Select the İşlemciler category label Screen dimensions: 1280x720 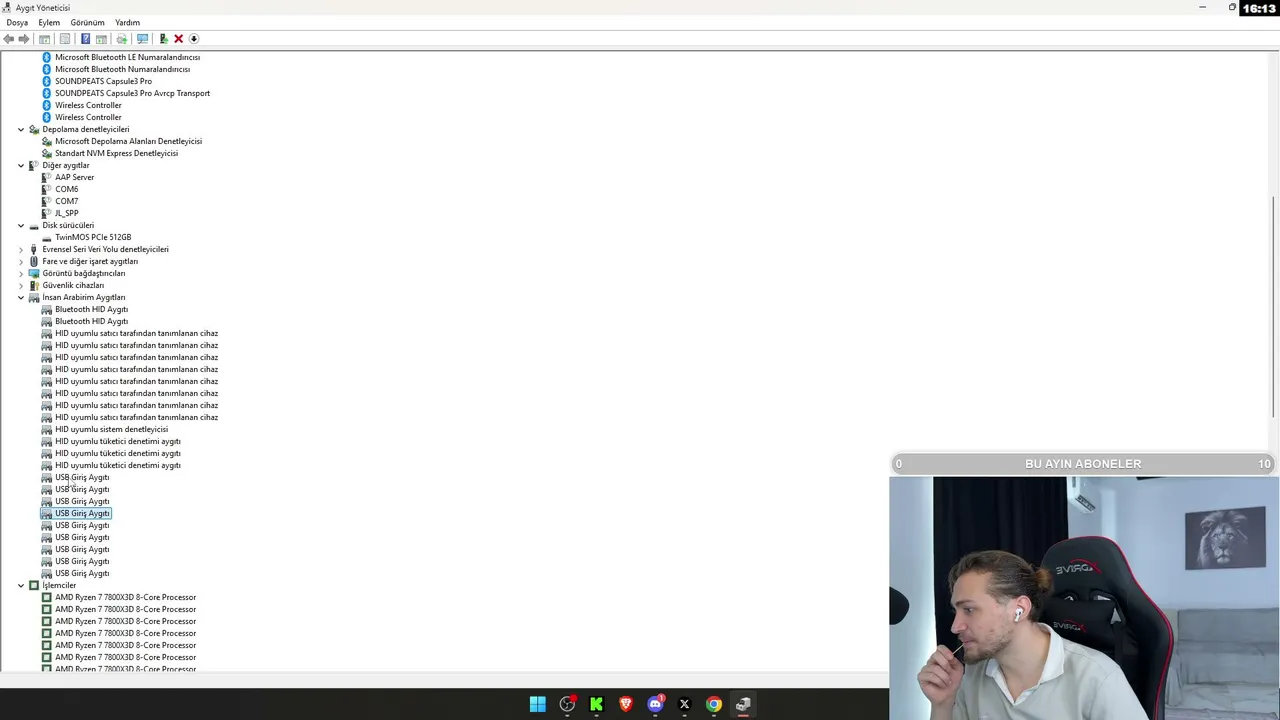pos(59,585)
